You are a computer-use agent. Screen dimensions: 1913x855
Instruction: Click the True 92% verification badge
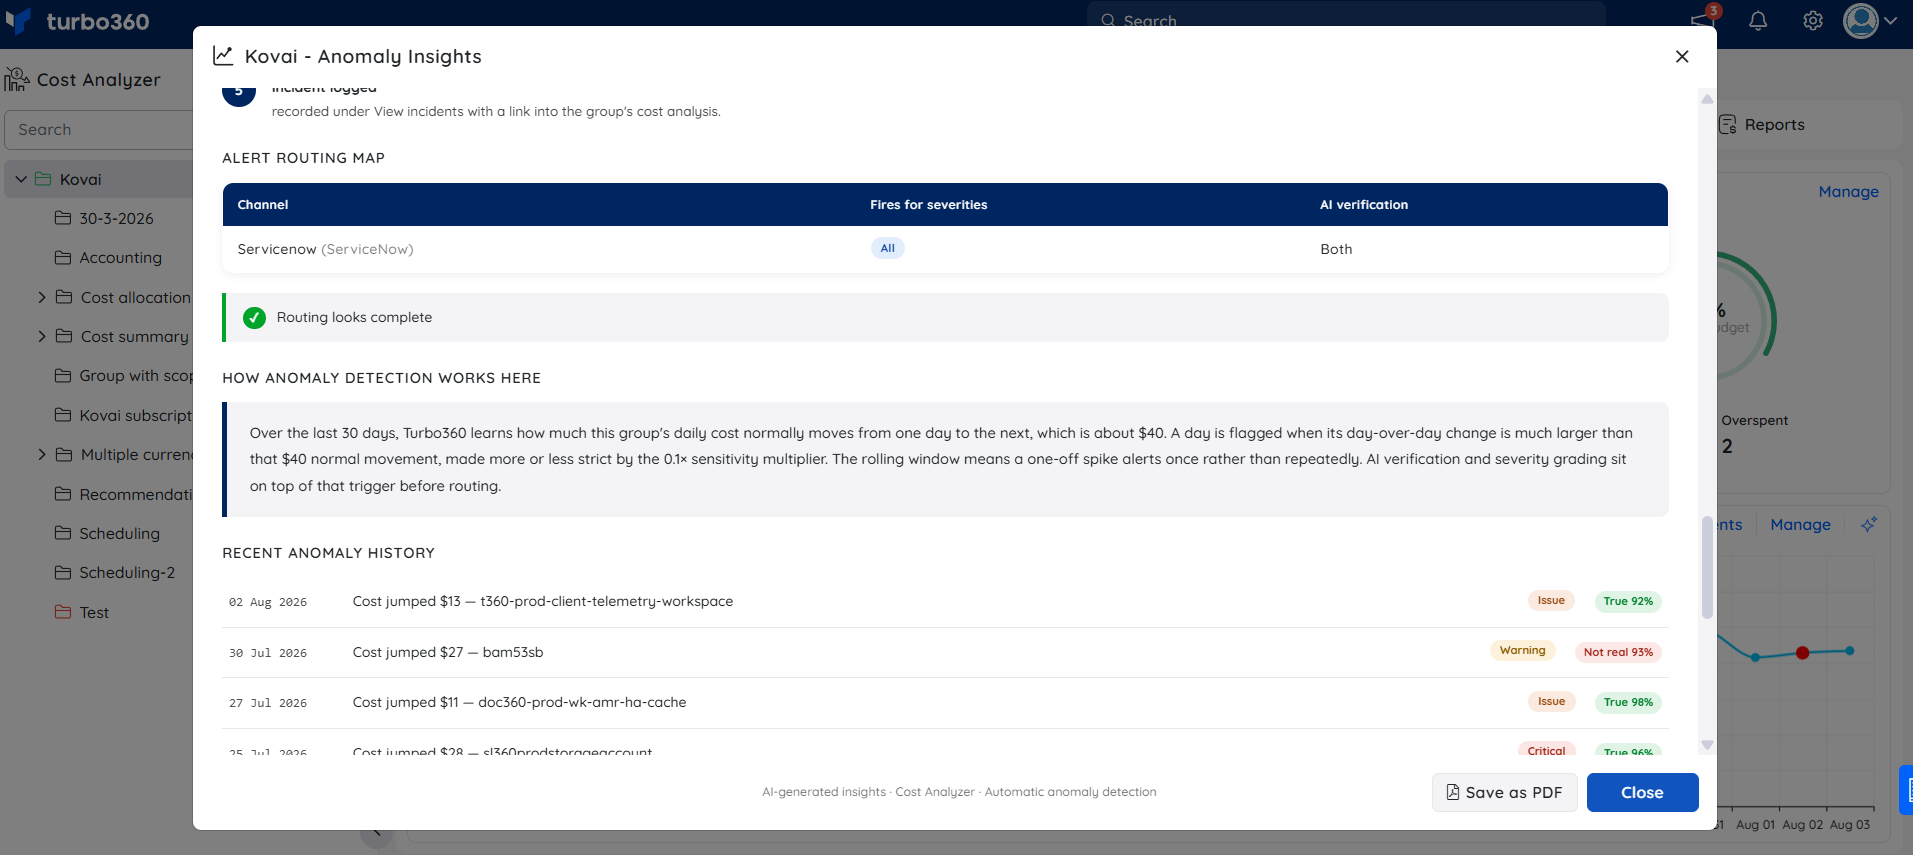pos(1628,601)
